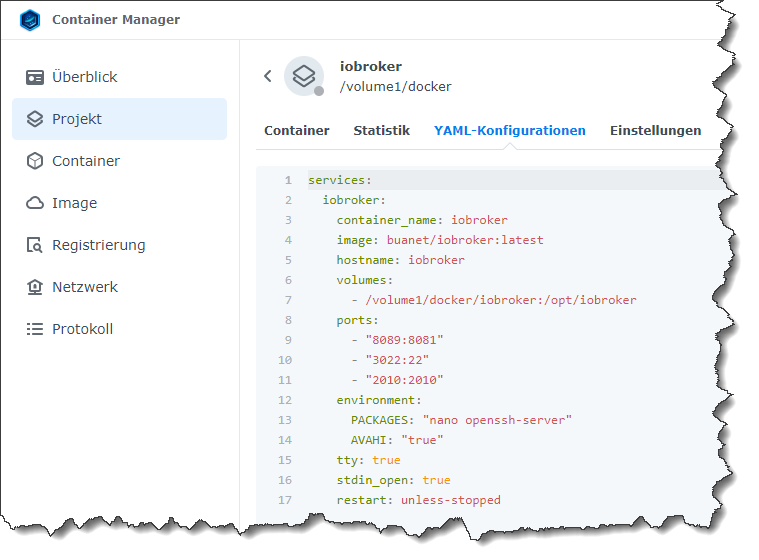Click the Container cube icon in sidebar
The image size is (759, 560).
click(x=35, y=161)
